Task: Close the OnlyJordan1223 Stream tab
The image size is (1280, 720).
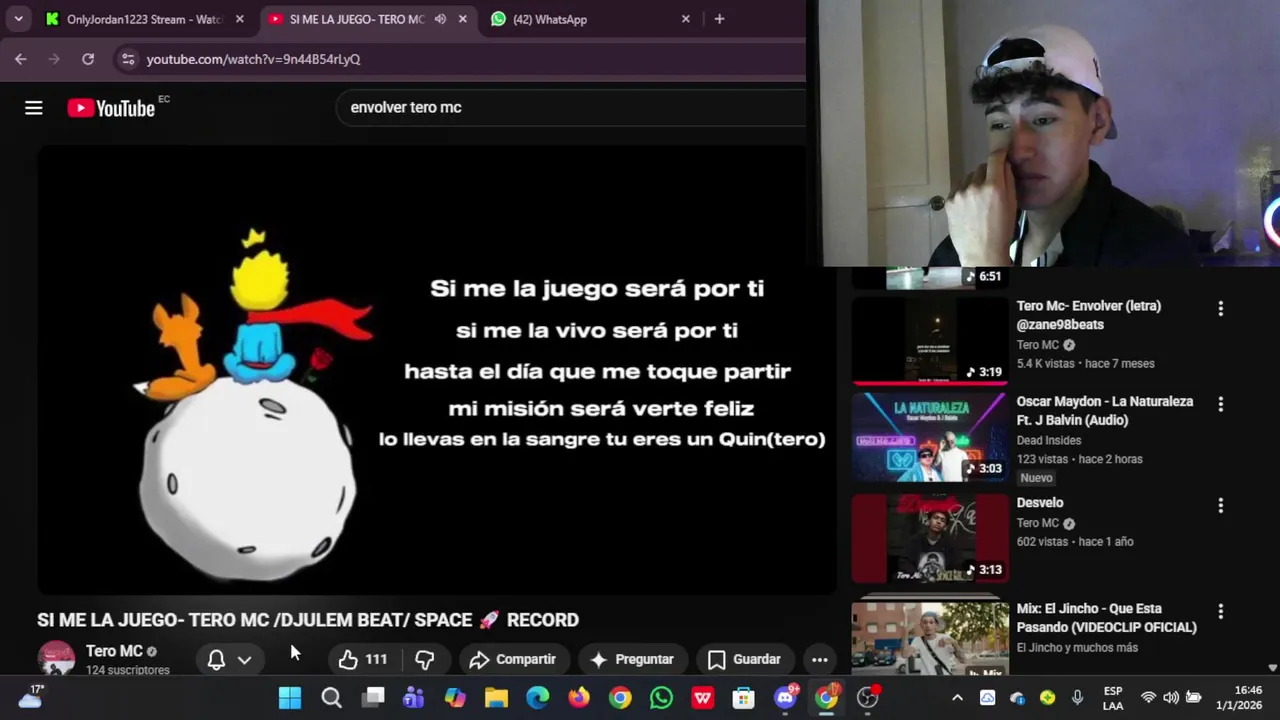Action: (239, 19)
